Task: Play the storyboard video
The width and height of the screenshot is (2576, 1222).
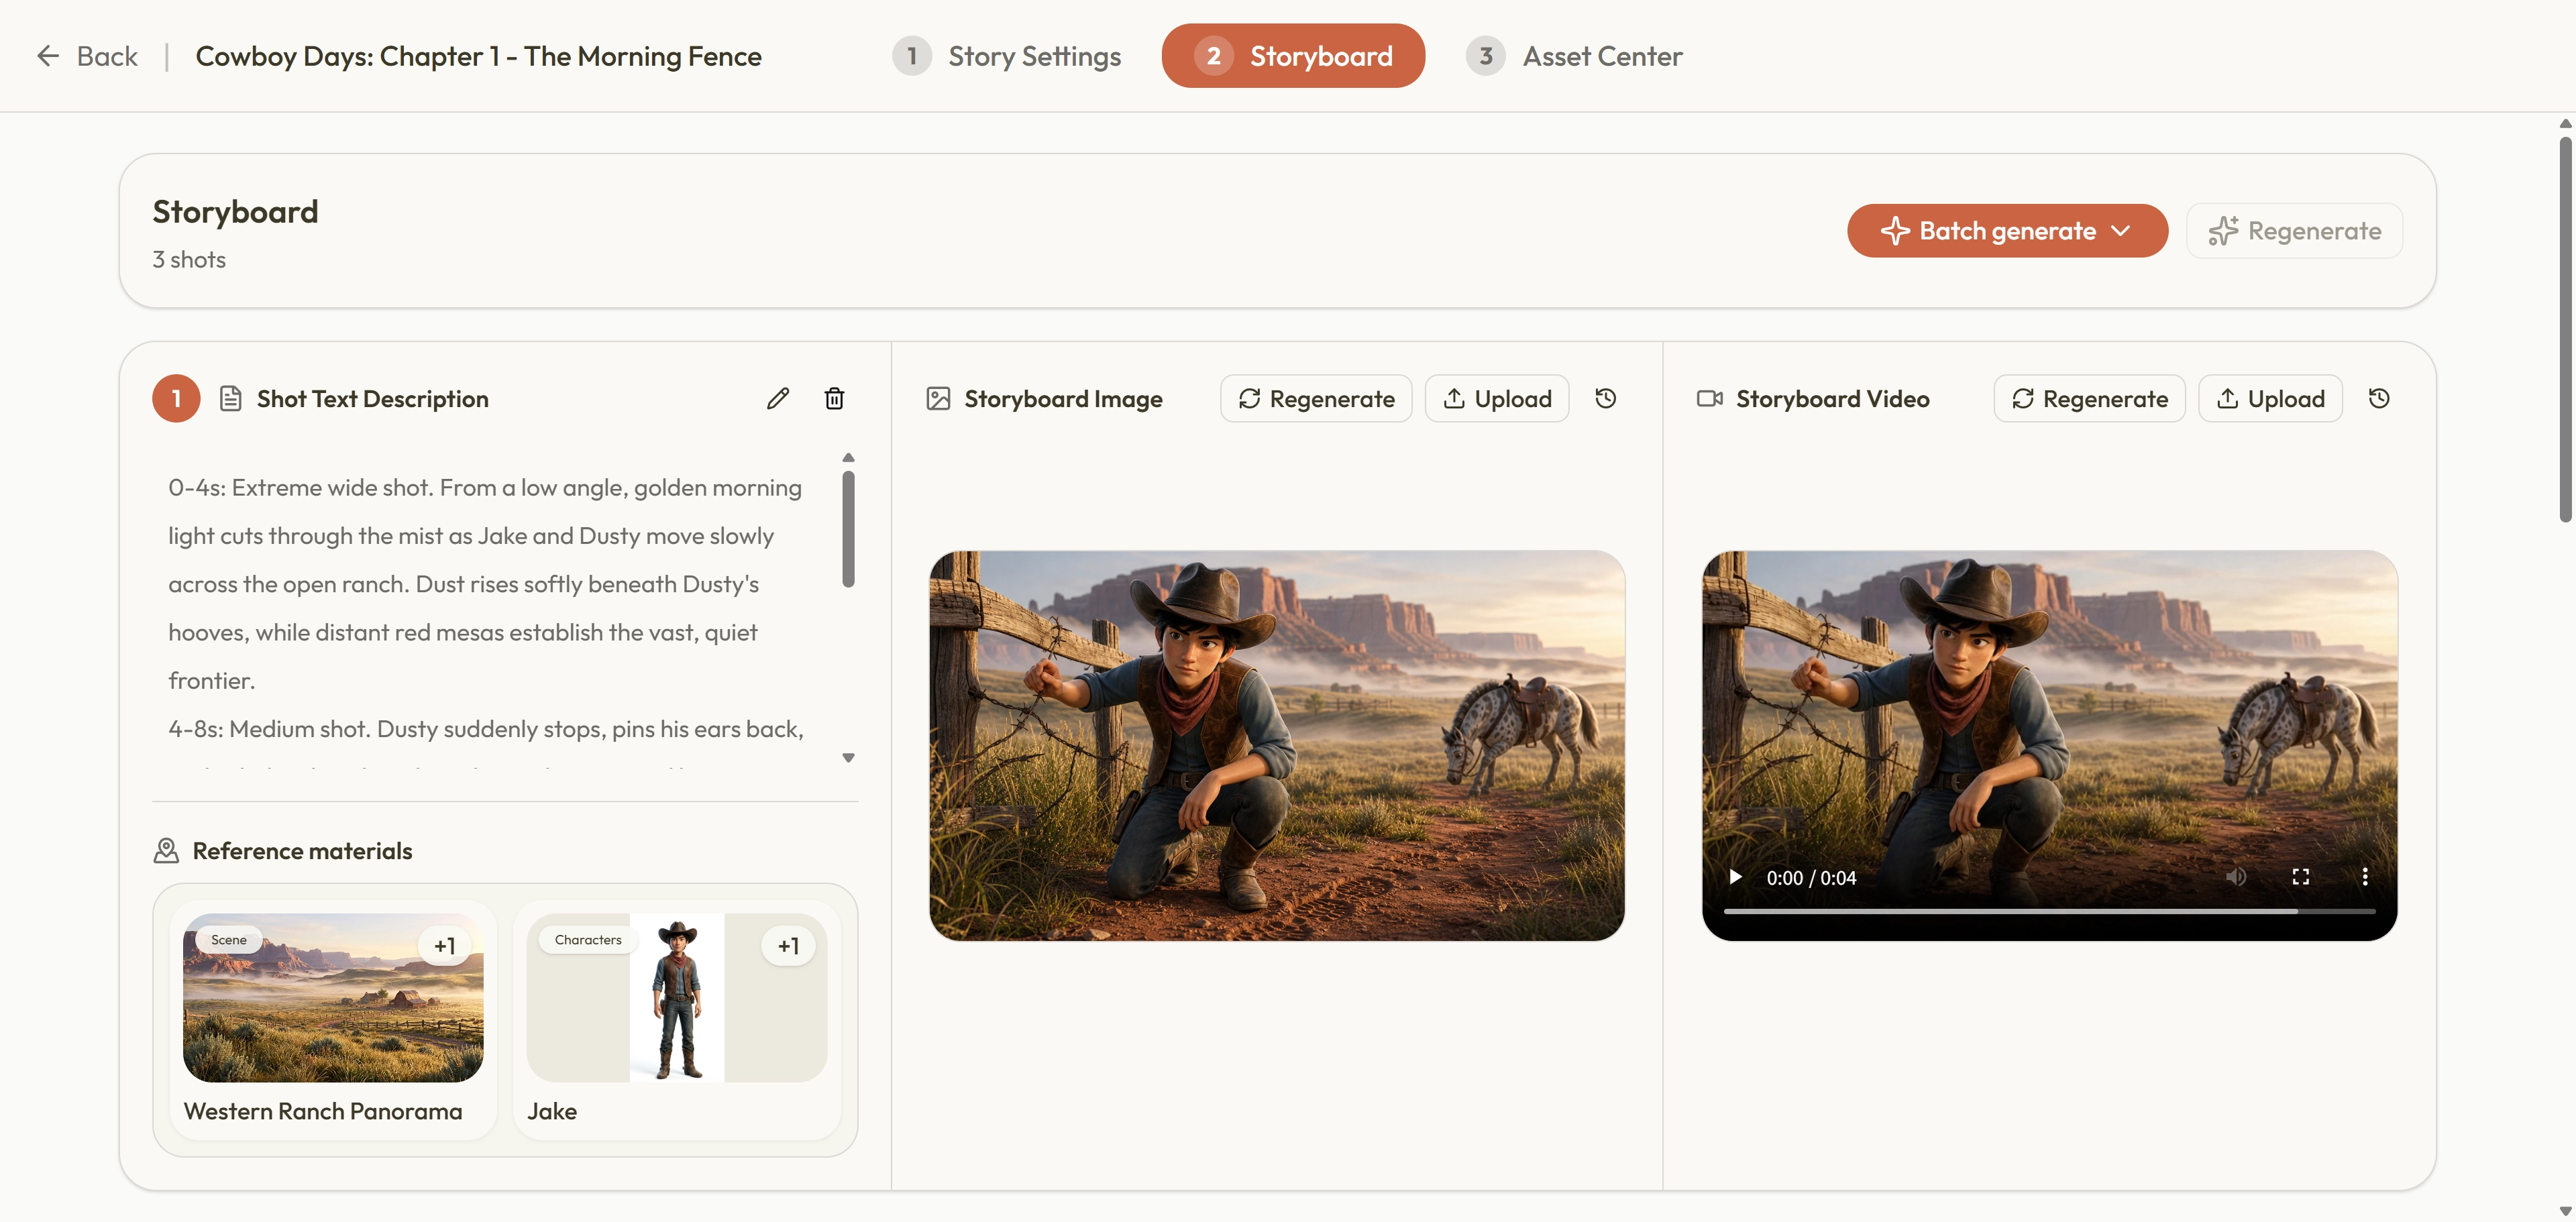Action: click(x=1735, y=877)
